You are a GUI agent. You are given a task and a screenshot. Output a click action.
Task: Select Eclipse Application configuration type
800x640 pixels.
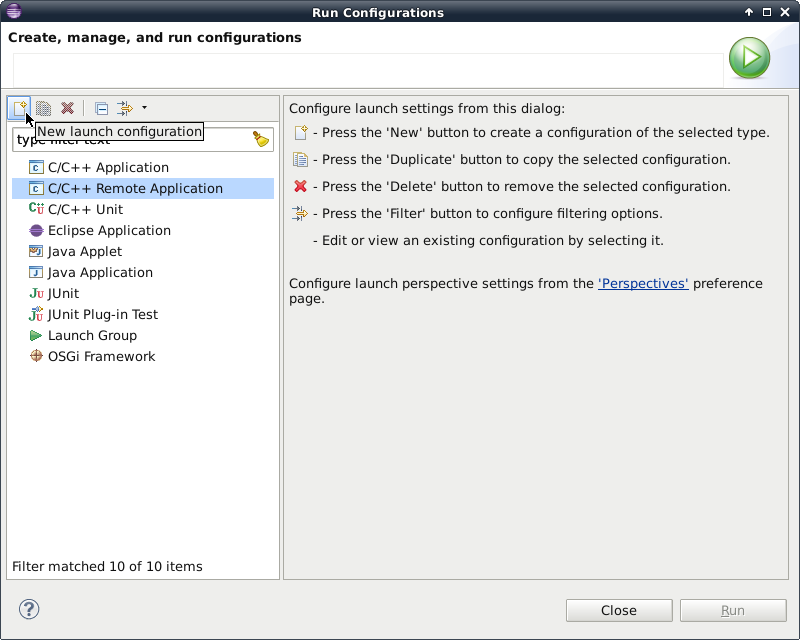tap(100, 230)
